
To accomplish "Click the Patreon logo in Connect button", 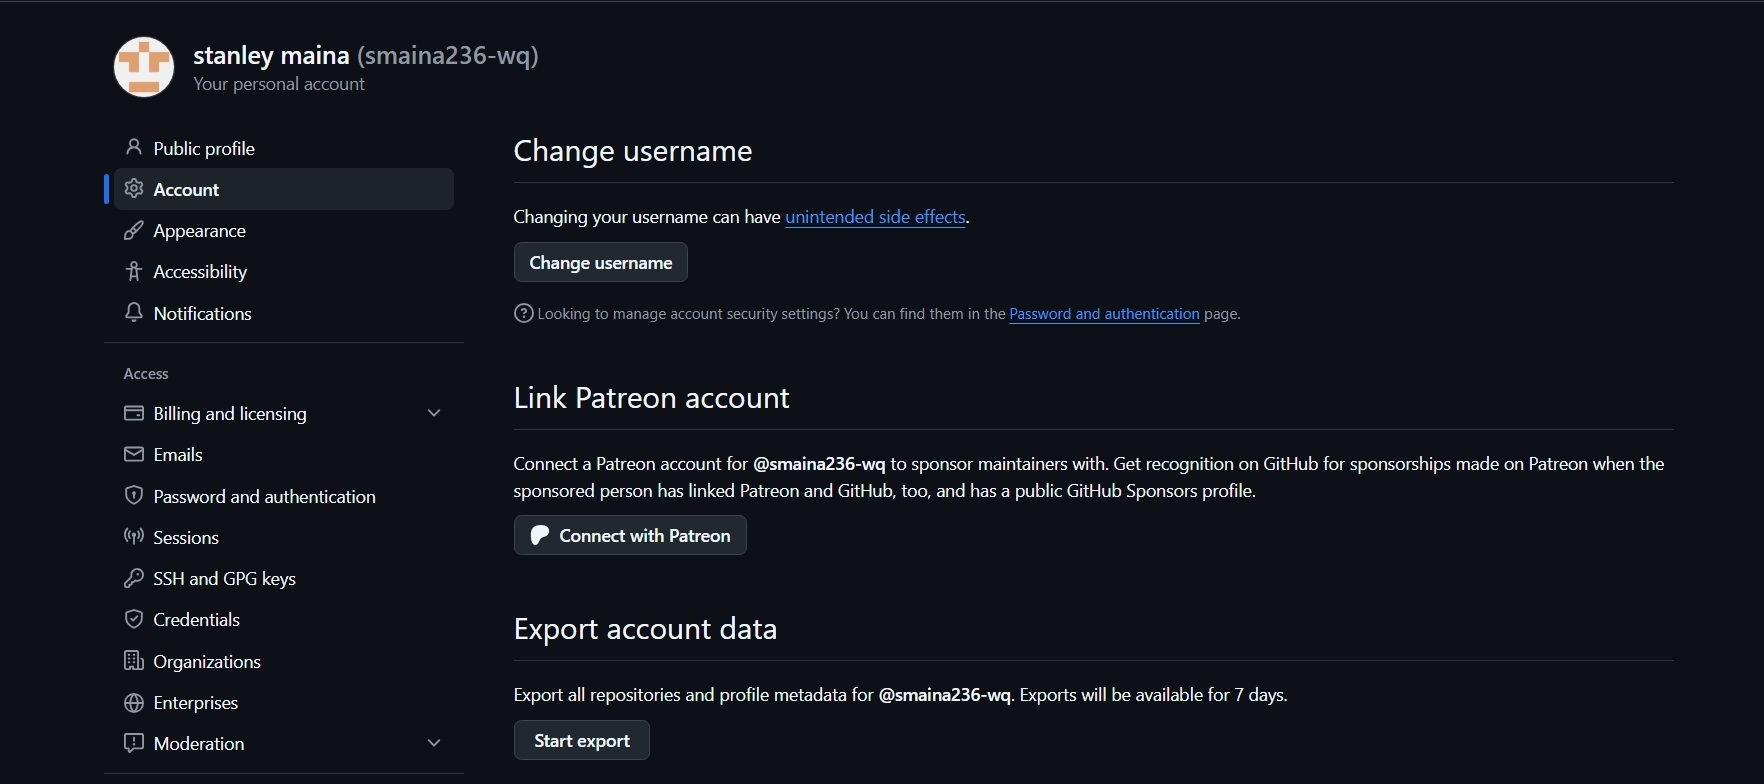I will tap(539, 536).
